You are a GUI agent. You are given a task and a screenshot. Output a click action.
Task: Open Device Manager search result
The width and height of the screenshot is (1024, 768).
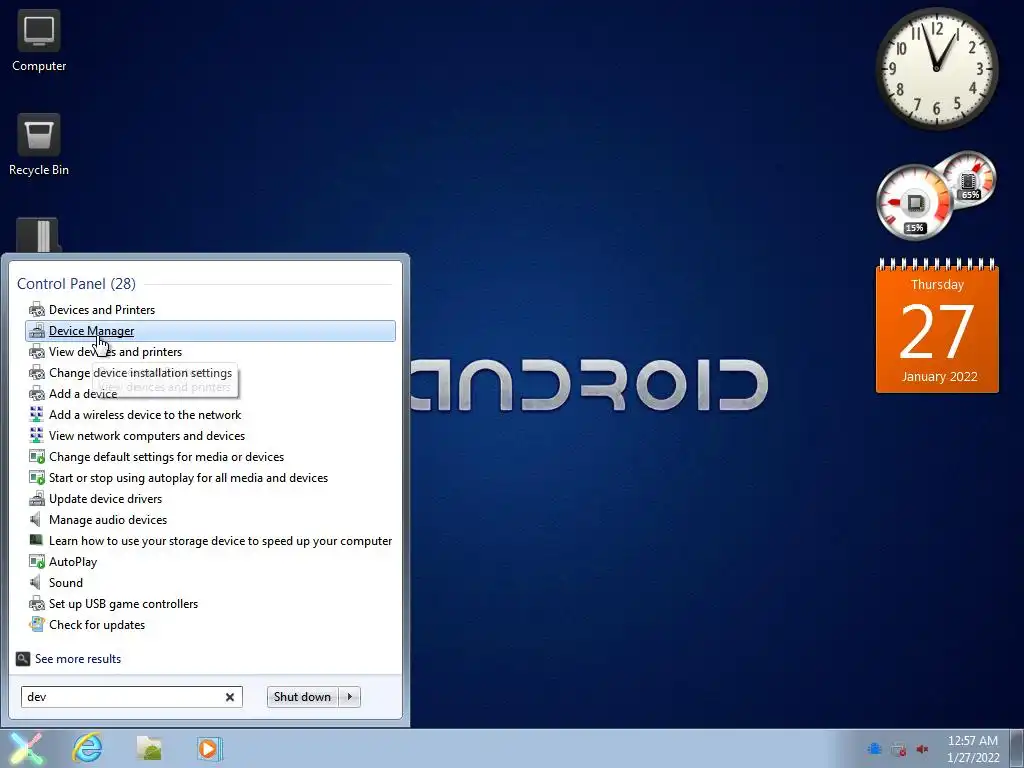[x=210, y=331]
